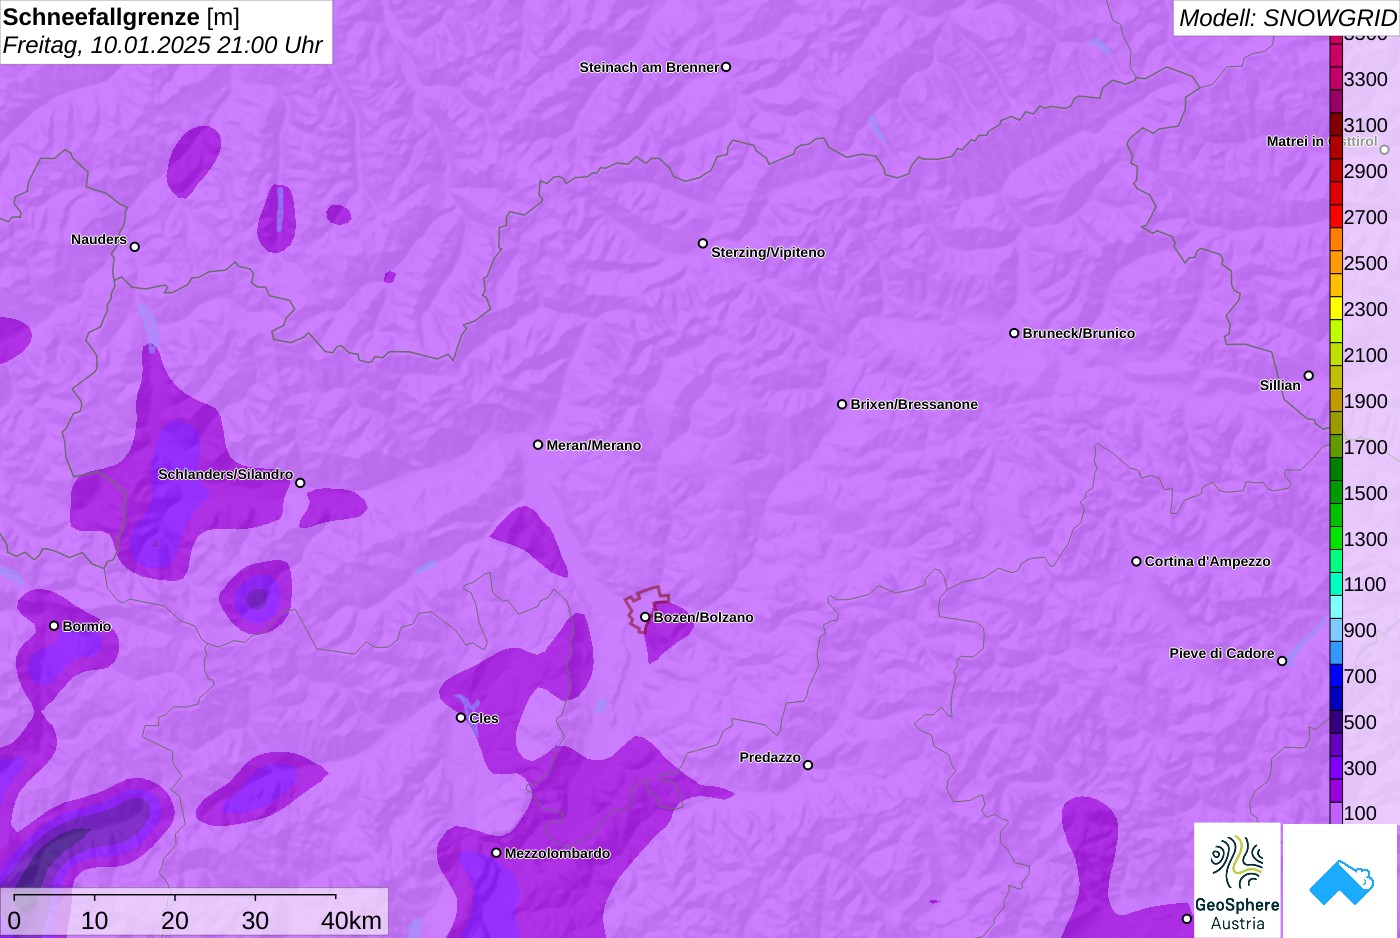Screen dimensions: 1400x938
Task: Click the Bruneck/Brunico marker dot
Action: pos(1014,333)
